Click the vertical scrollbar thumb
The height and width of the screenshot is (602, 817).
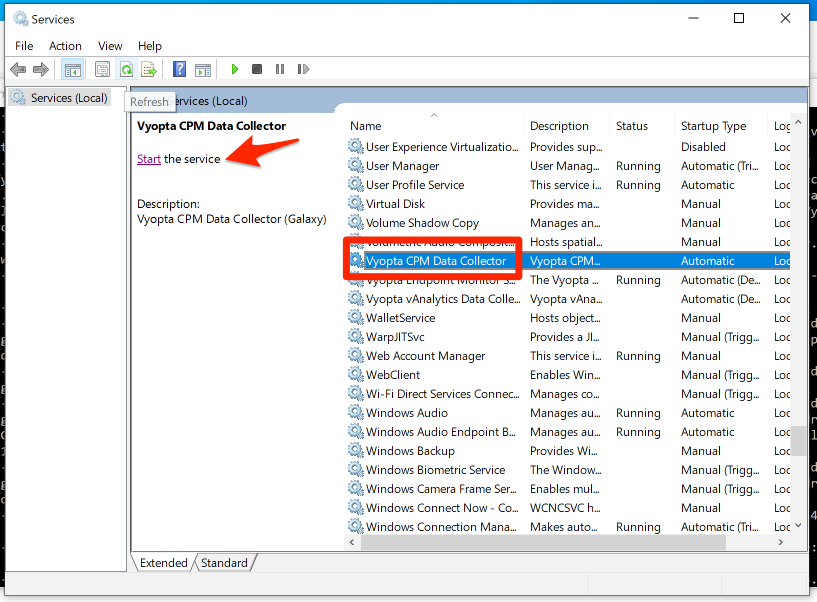coord(798,441)
